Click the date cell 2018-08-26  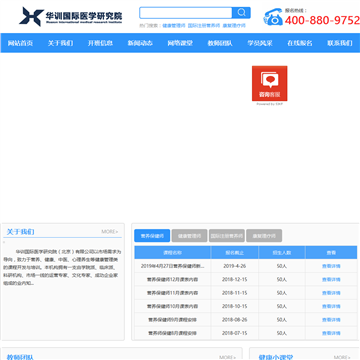[235, 320]
